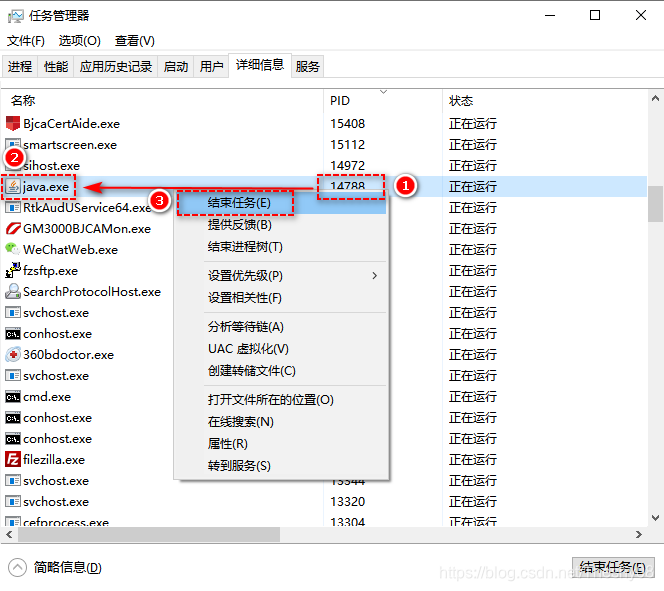The image size is (664, 591).
Task: Switch to the Startup tab
Action: pos(176,66)
